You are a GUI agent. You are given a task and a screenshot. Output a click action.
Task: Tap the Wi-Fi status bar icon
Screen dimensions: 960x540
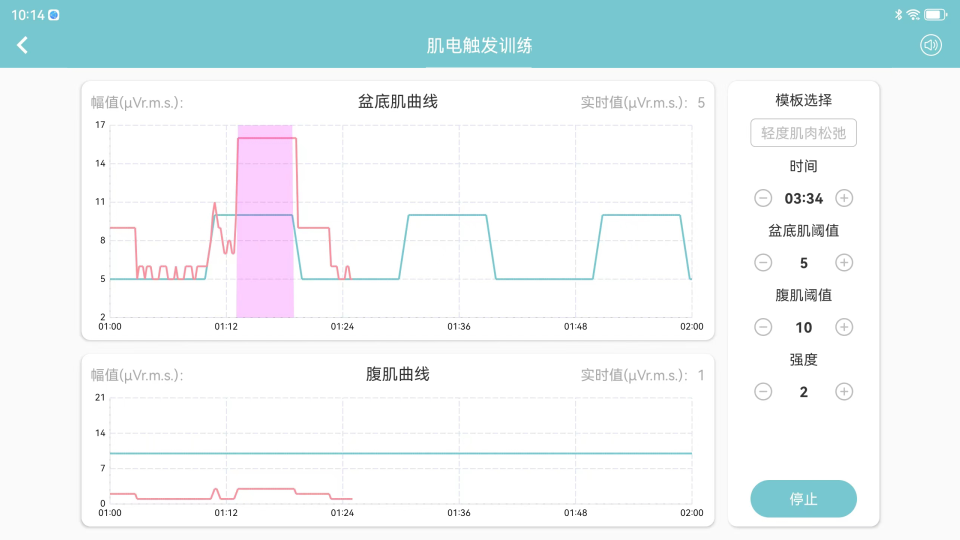pos(913,15)
